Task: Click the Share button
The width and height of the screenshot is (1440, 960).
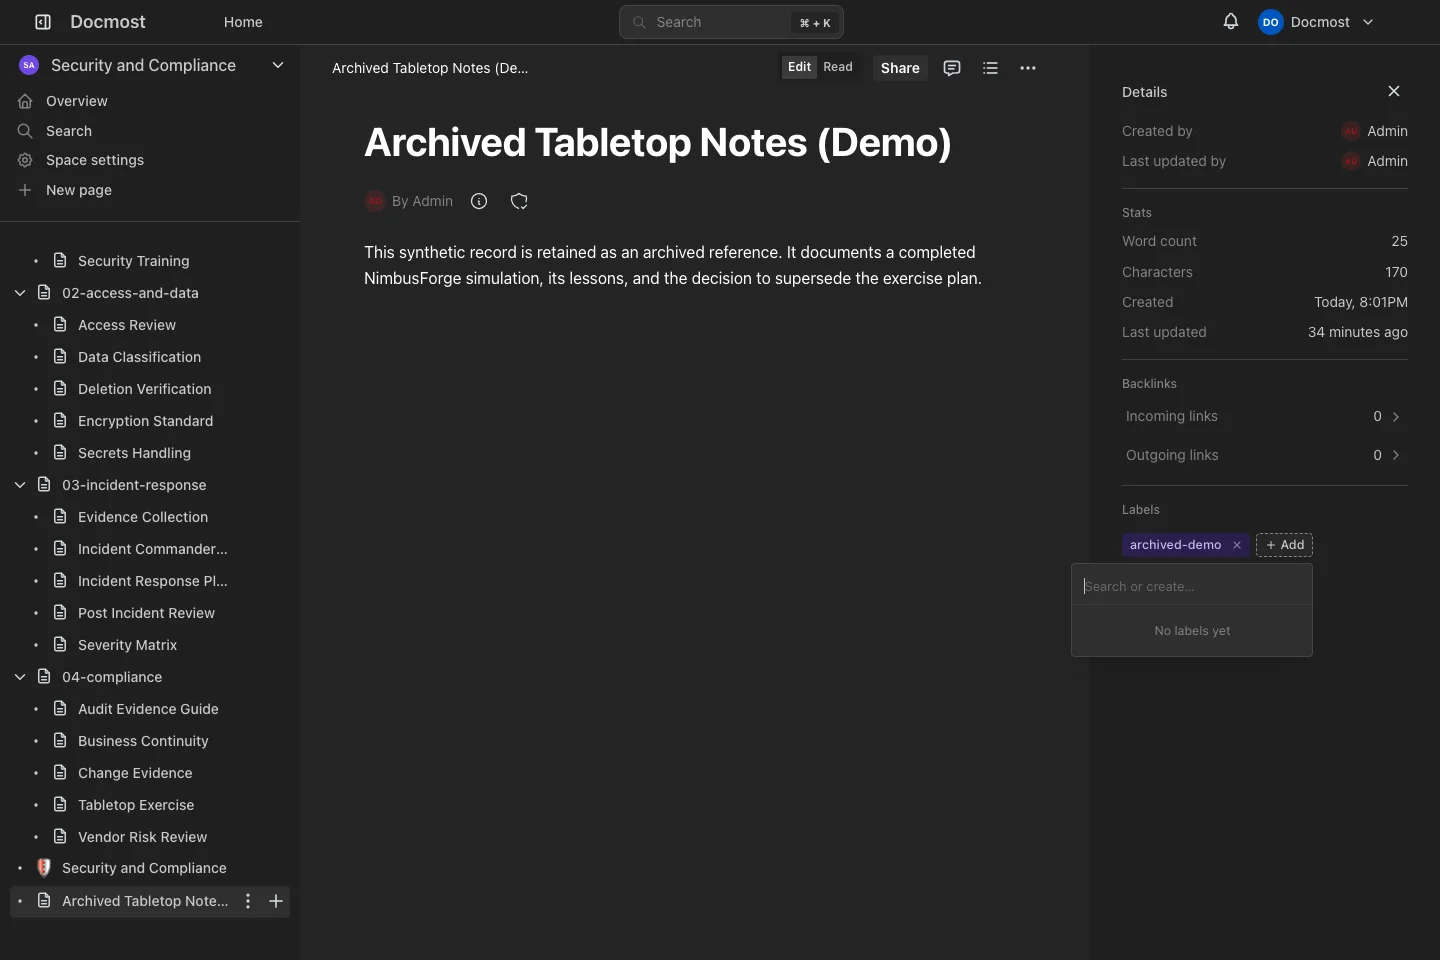Action: [x=900, y=68]
